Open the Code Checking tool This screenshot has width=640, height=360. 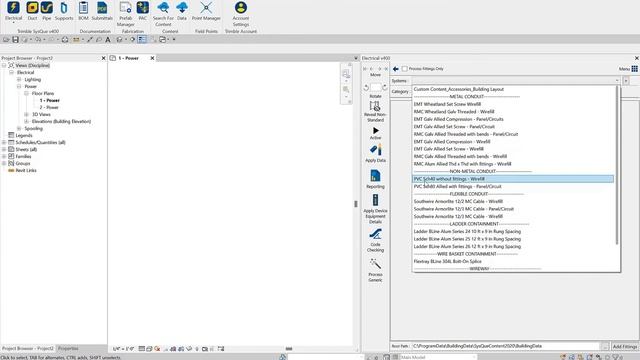[x=376, y=240]
